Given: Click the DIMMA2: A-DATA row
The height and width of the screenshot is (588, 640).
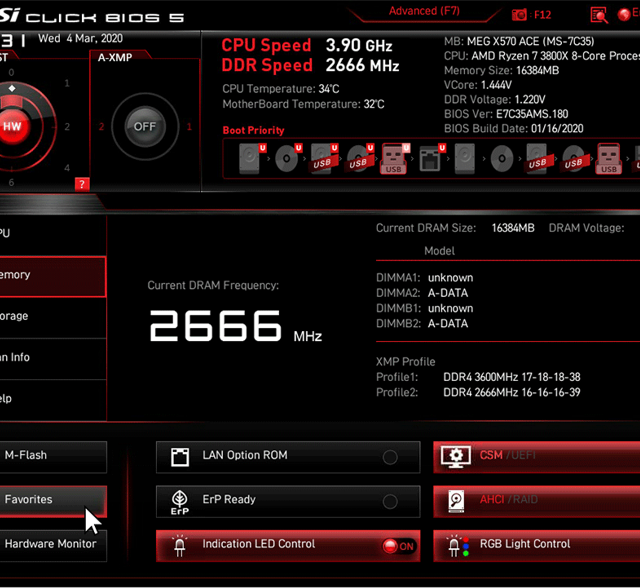Looking at the screenshot, I should [422, 293].
